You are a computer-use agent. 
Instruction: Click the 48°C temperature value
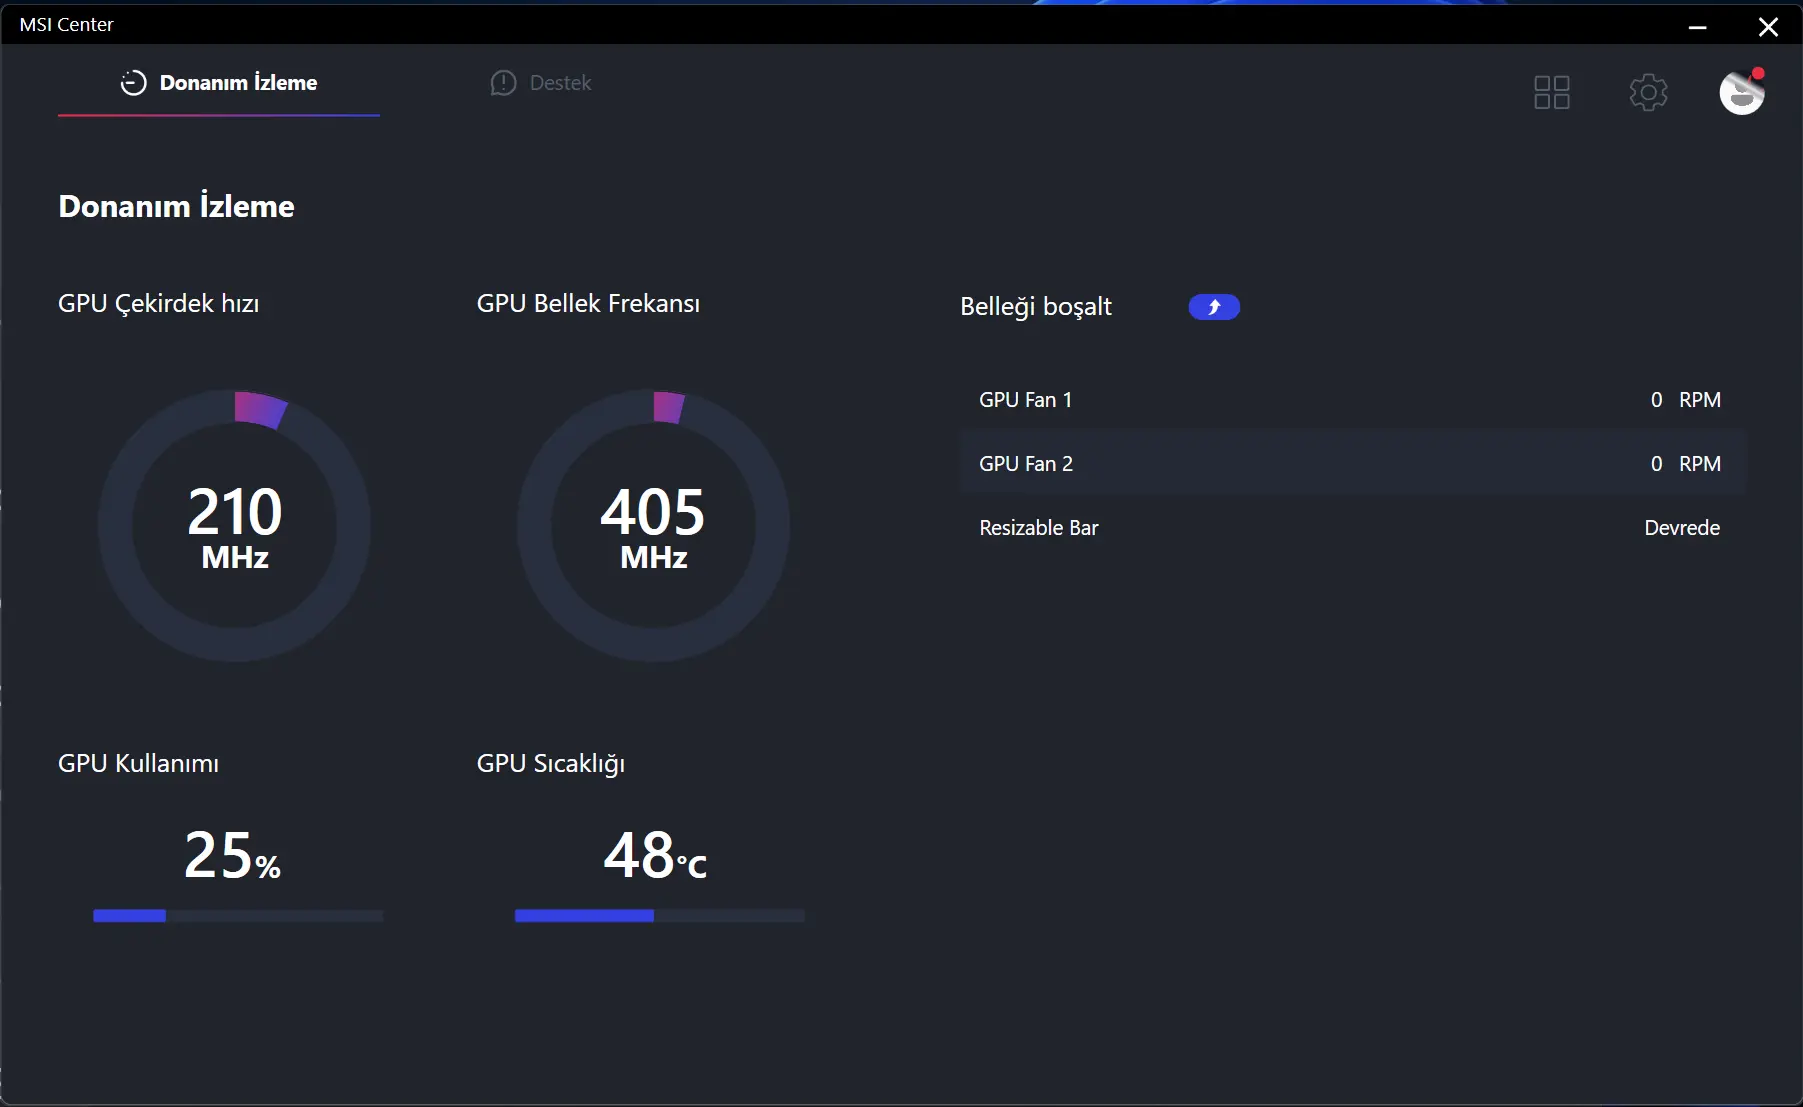pos(655,856)
